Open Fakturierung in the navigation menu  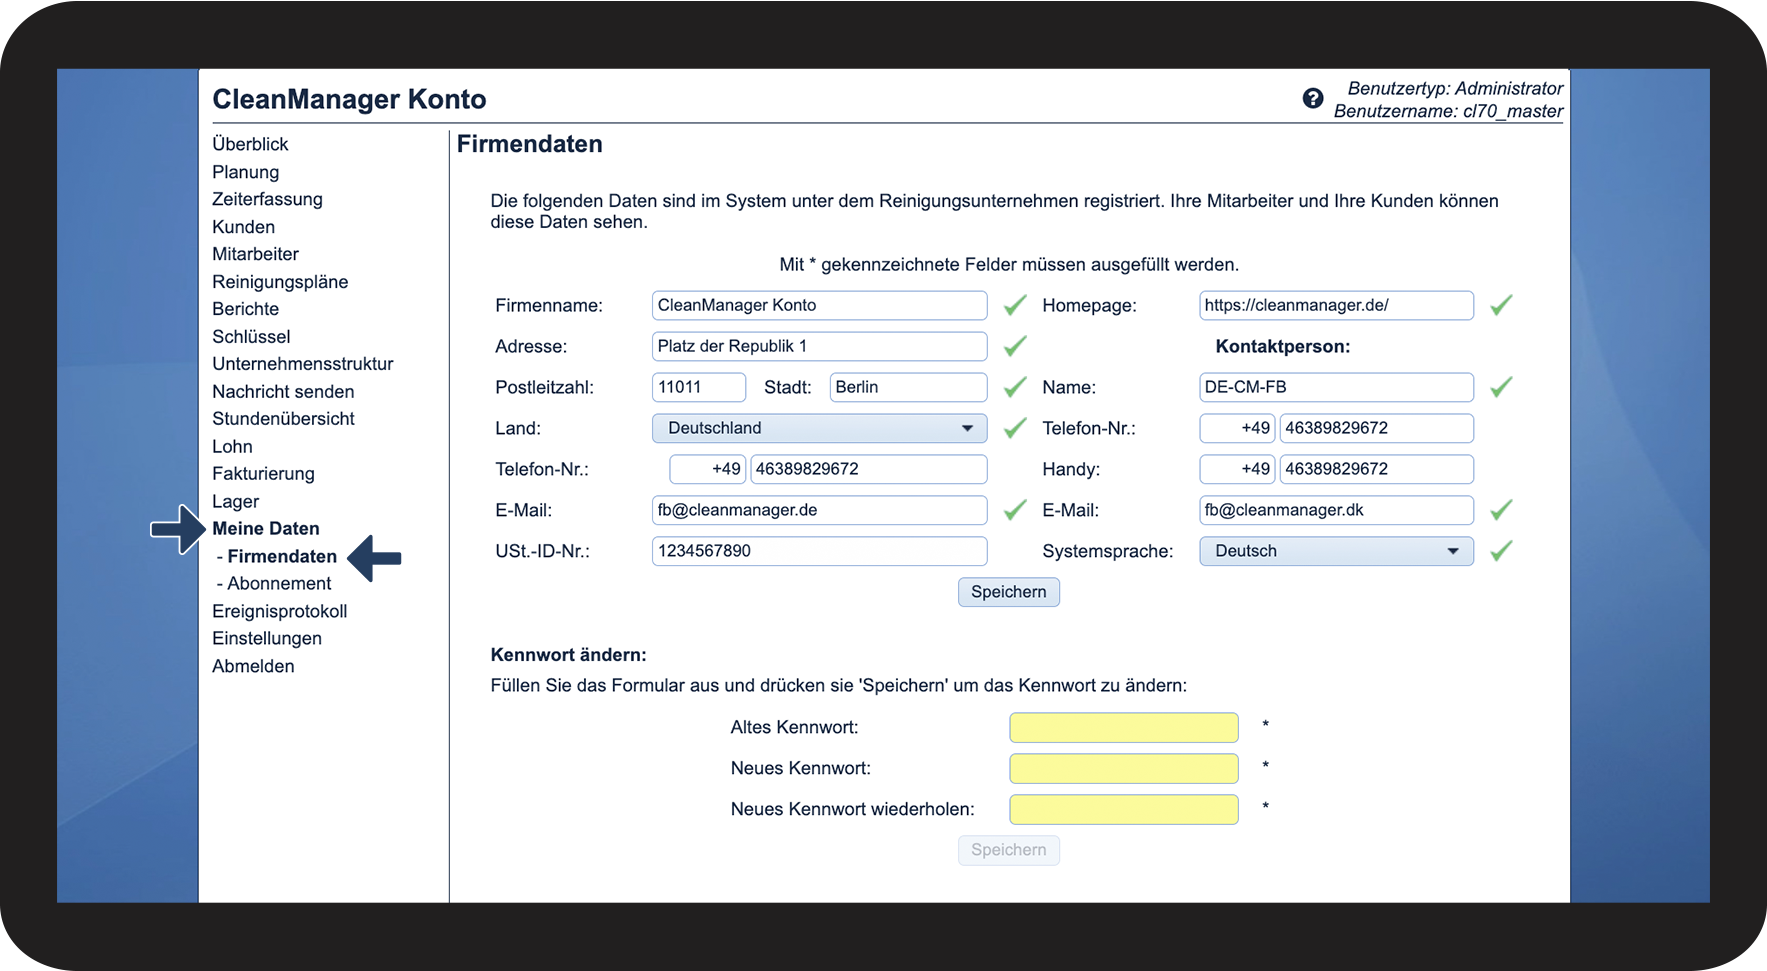pyautogui.click(x=263, y=474)
